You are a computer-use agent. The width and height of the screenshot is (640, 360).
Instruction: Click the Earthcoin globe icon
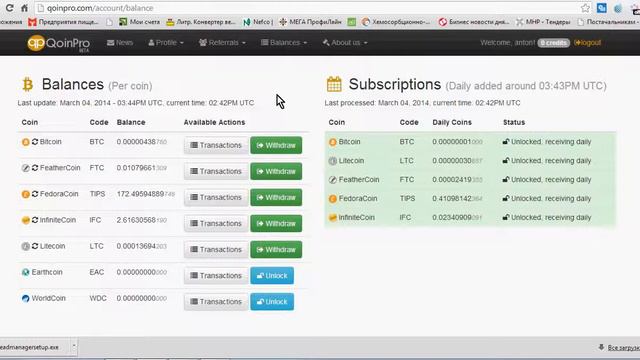(26, 272)
